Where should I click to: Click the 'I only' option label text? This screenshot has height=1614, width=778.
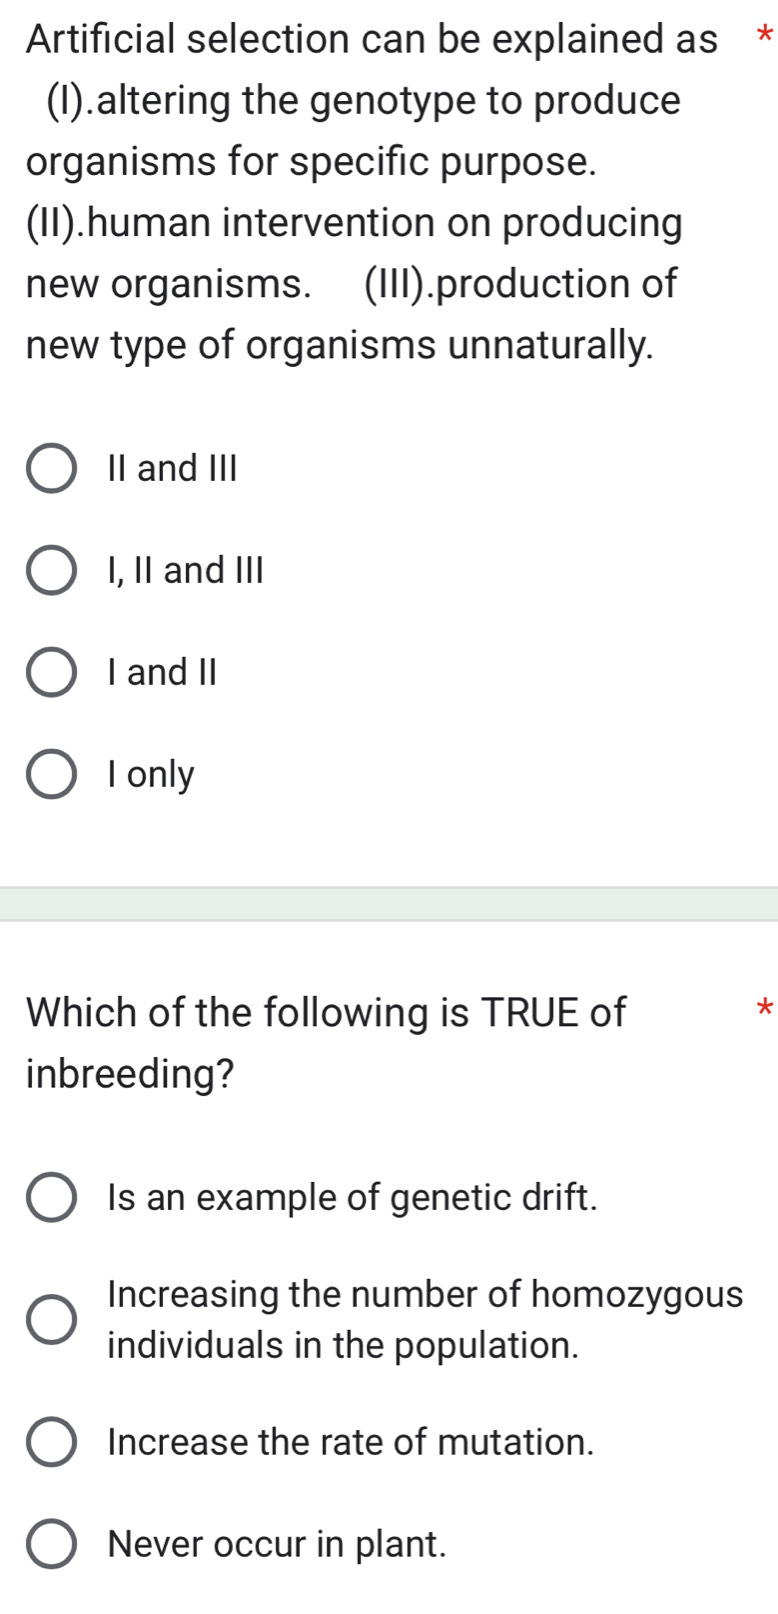151,774
